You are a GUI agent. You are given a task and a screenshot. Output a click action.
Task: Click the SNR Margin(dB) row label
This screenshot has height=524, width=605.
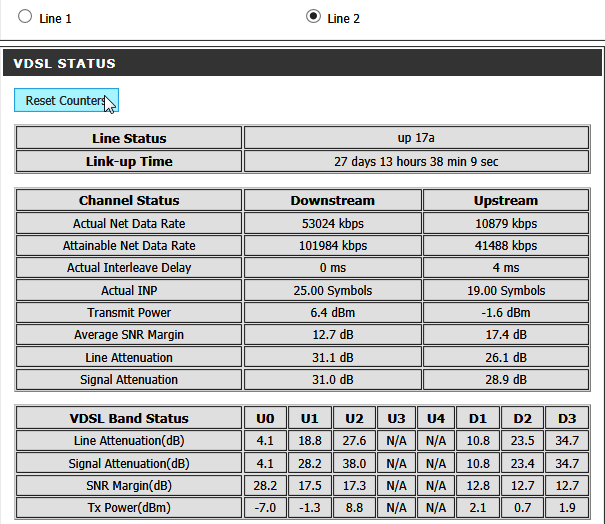click(129, 485)
